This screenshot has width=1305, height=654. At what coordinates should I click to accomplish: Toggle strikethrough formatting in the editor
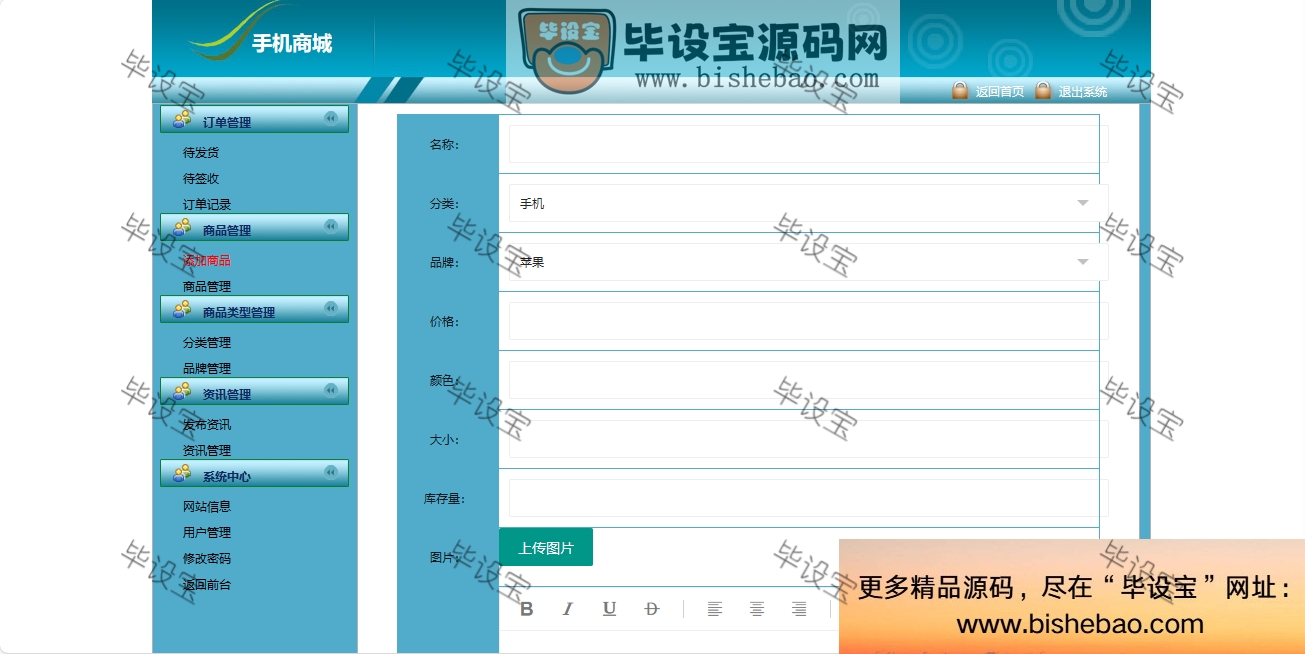coord(652,609)
